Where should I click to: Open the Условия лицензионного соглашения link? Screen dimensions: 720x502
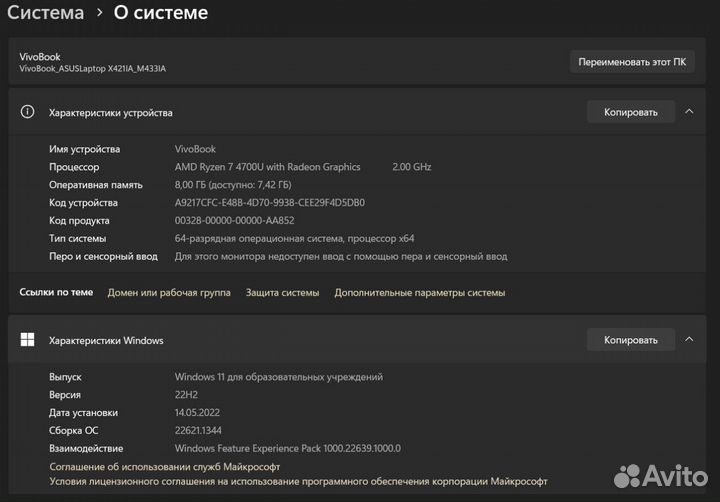(x=298, y=482)
